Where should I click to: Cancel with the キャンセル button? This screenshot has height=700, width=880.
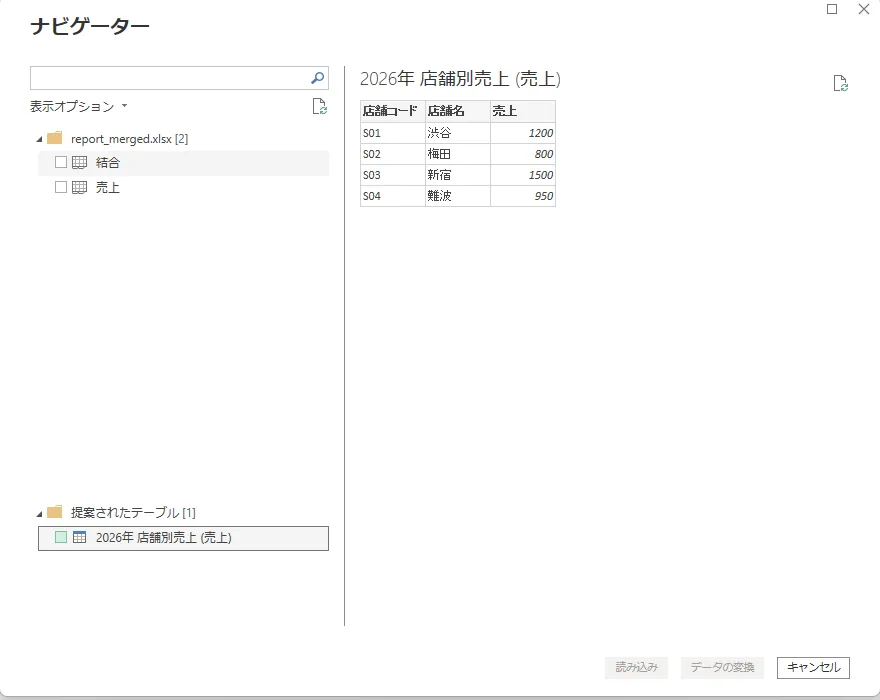(x=813, y=667)
